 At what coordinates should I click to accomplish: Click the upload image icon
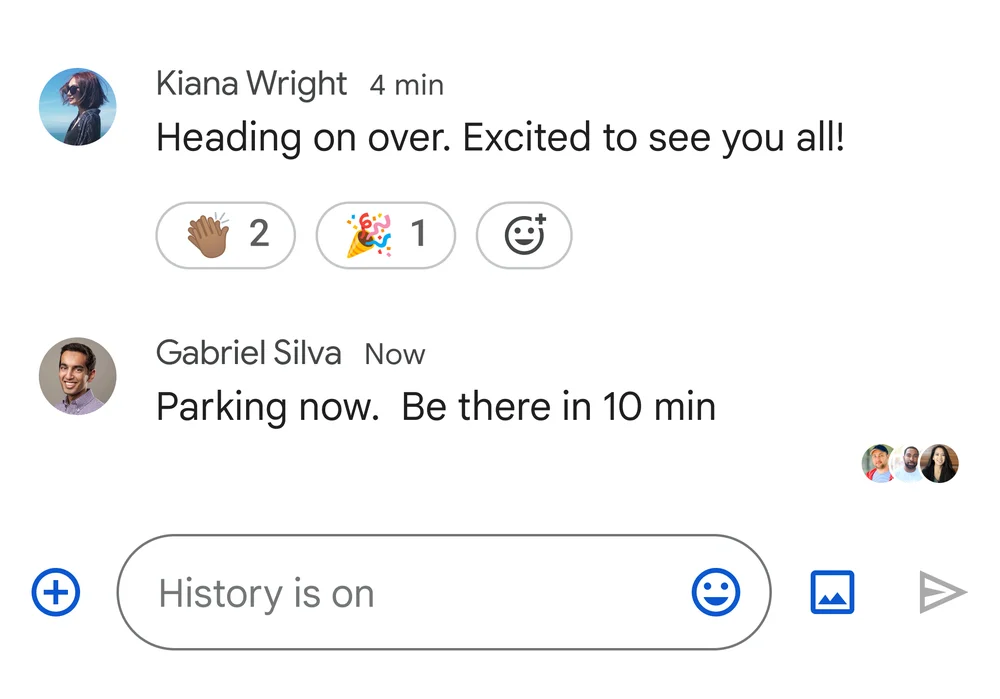pyautogui.click(x=832, y=593)
